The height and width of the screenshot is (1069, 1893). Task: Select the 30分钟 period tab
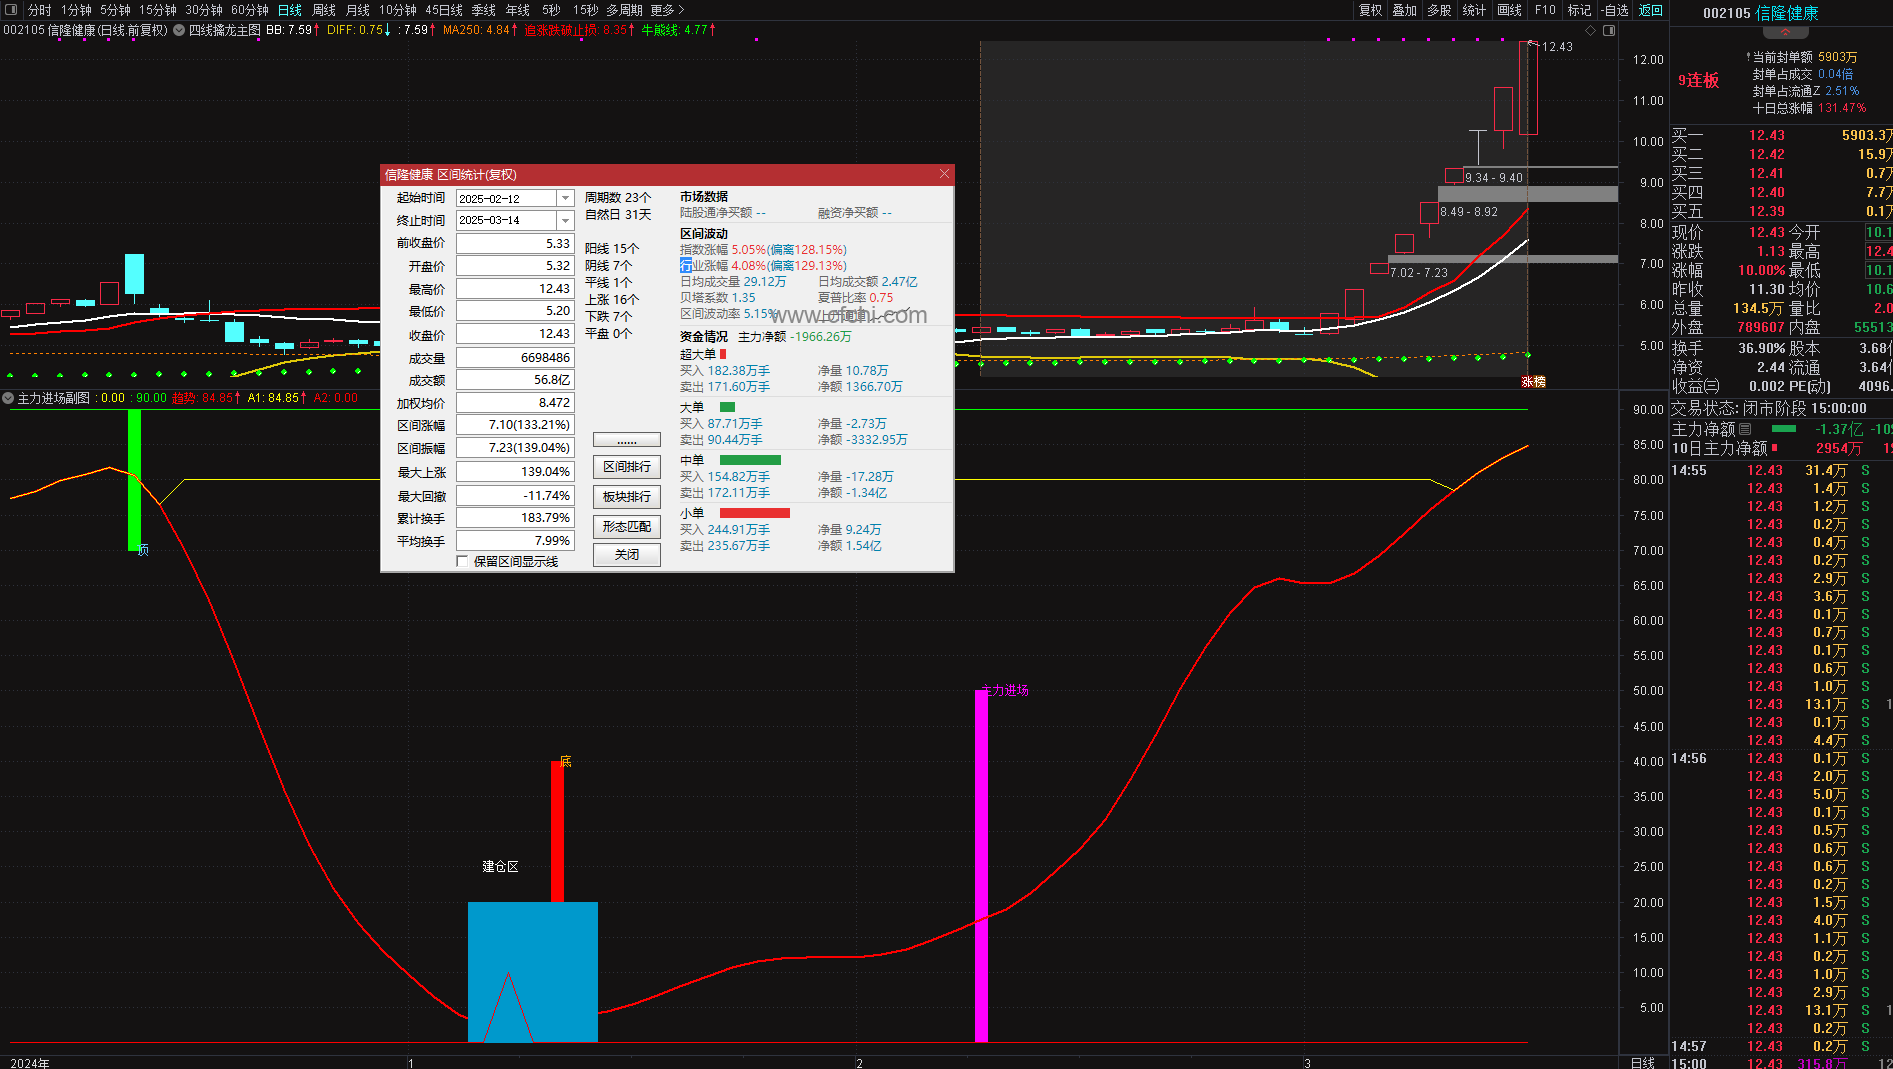tap(204, 10)
